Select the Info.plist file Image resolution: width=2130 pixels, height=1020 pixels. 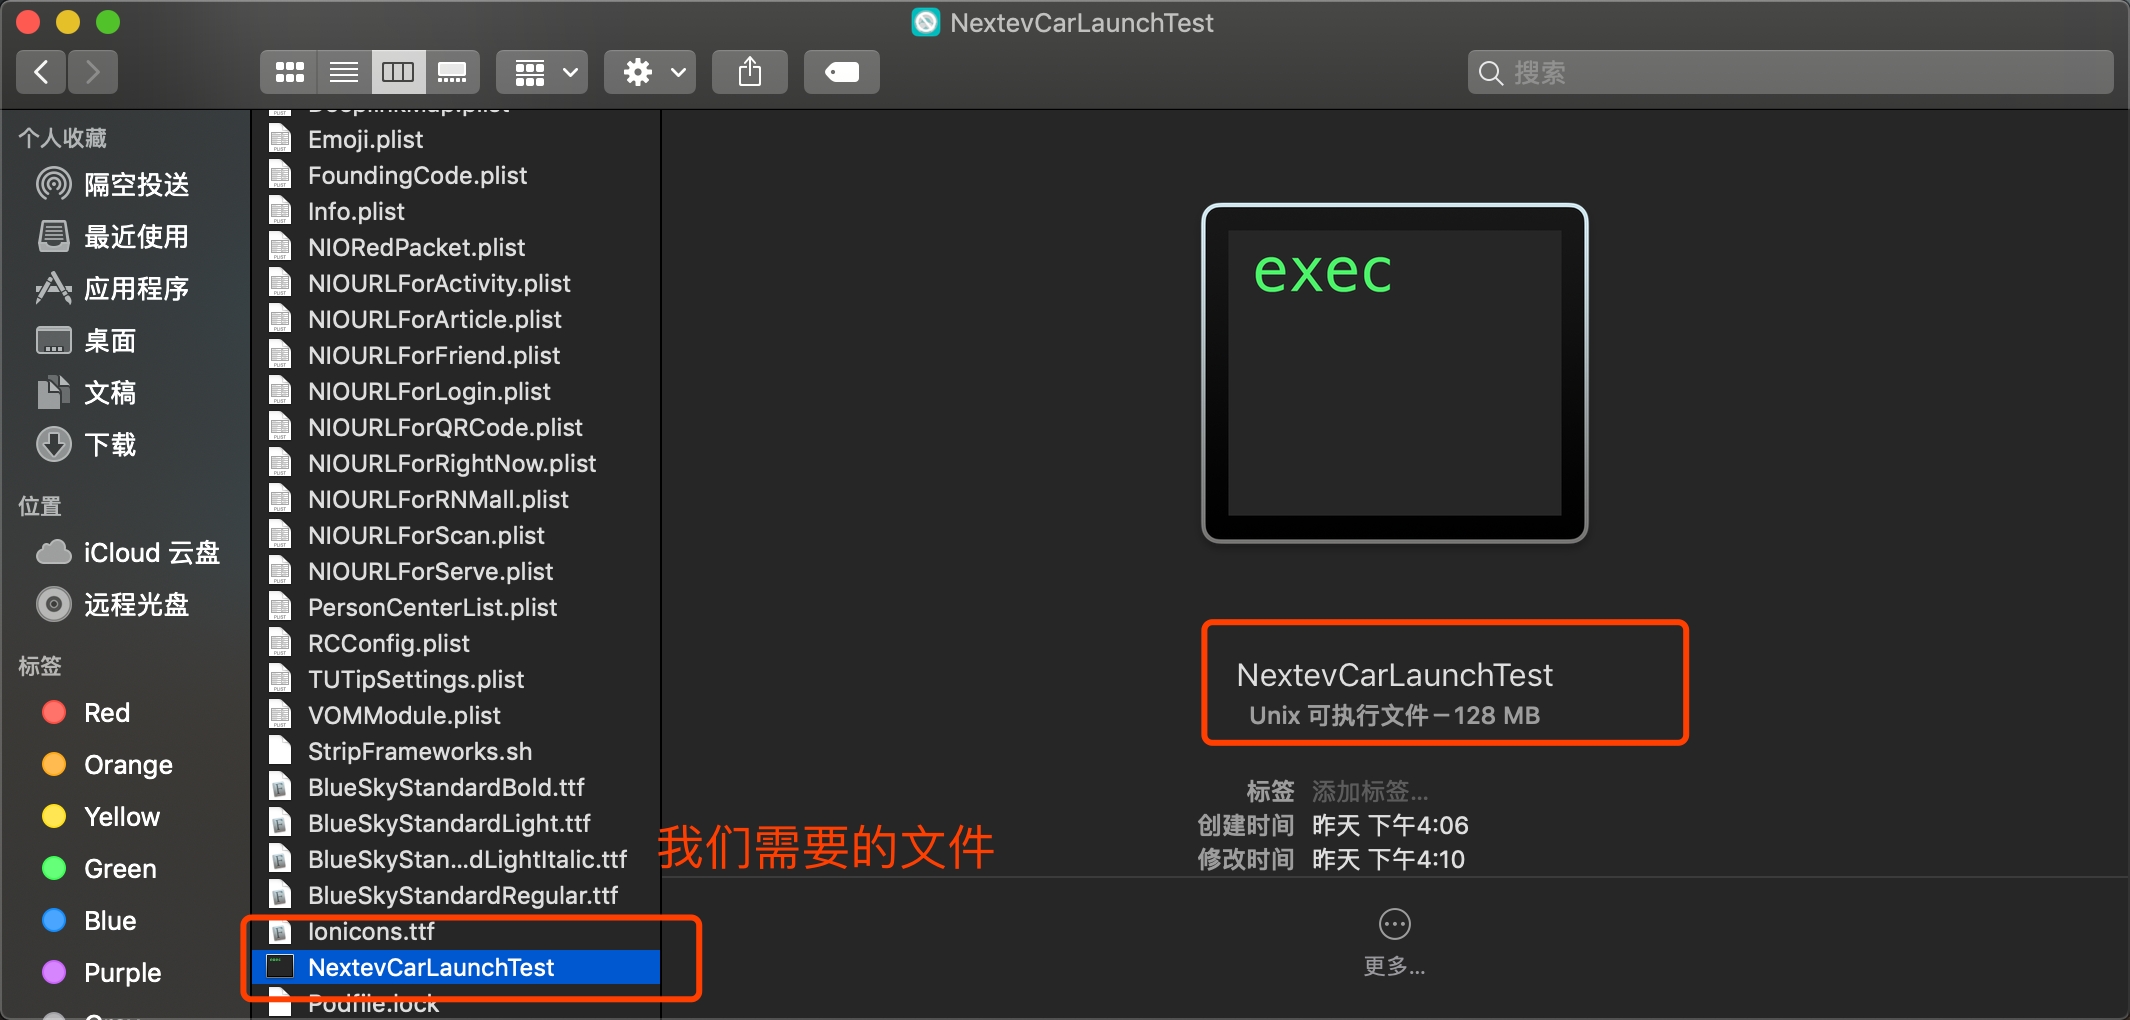coord(356,212)
